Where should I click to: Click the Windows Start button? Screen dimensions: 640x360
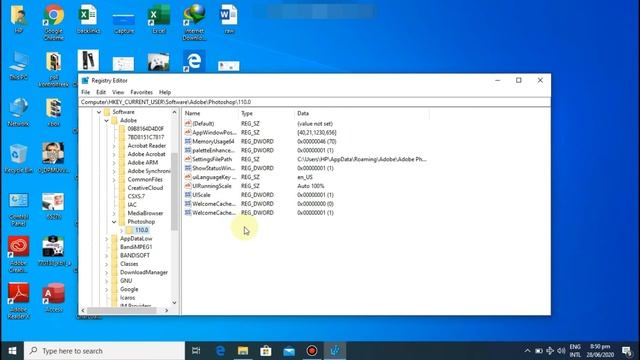(x=12, y=351)
